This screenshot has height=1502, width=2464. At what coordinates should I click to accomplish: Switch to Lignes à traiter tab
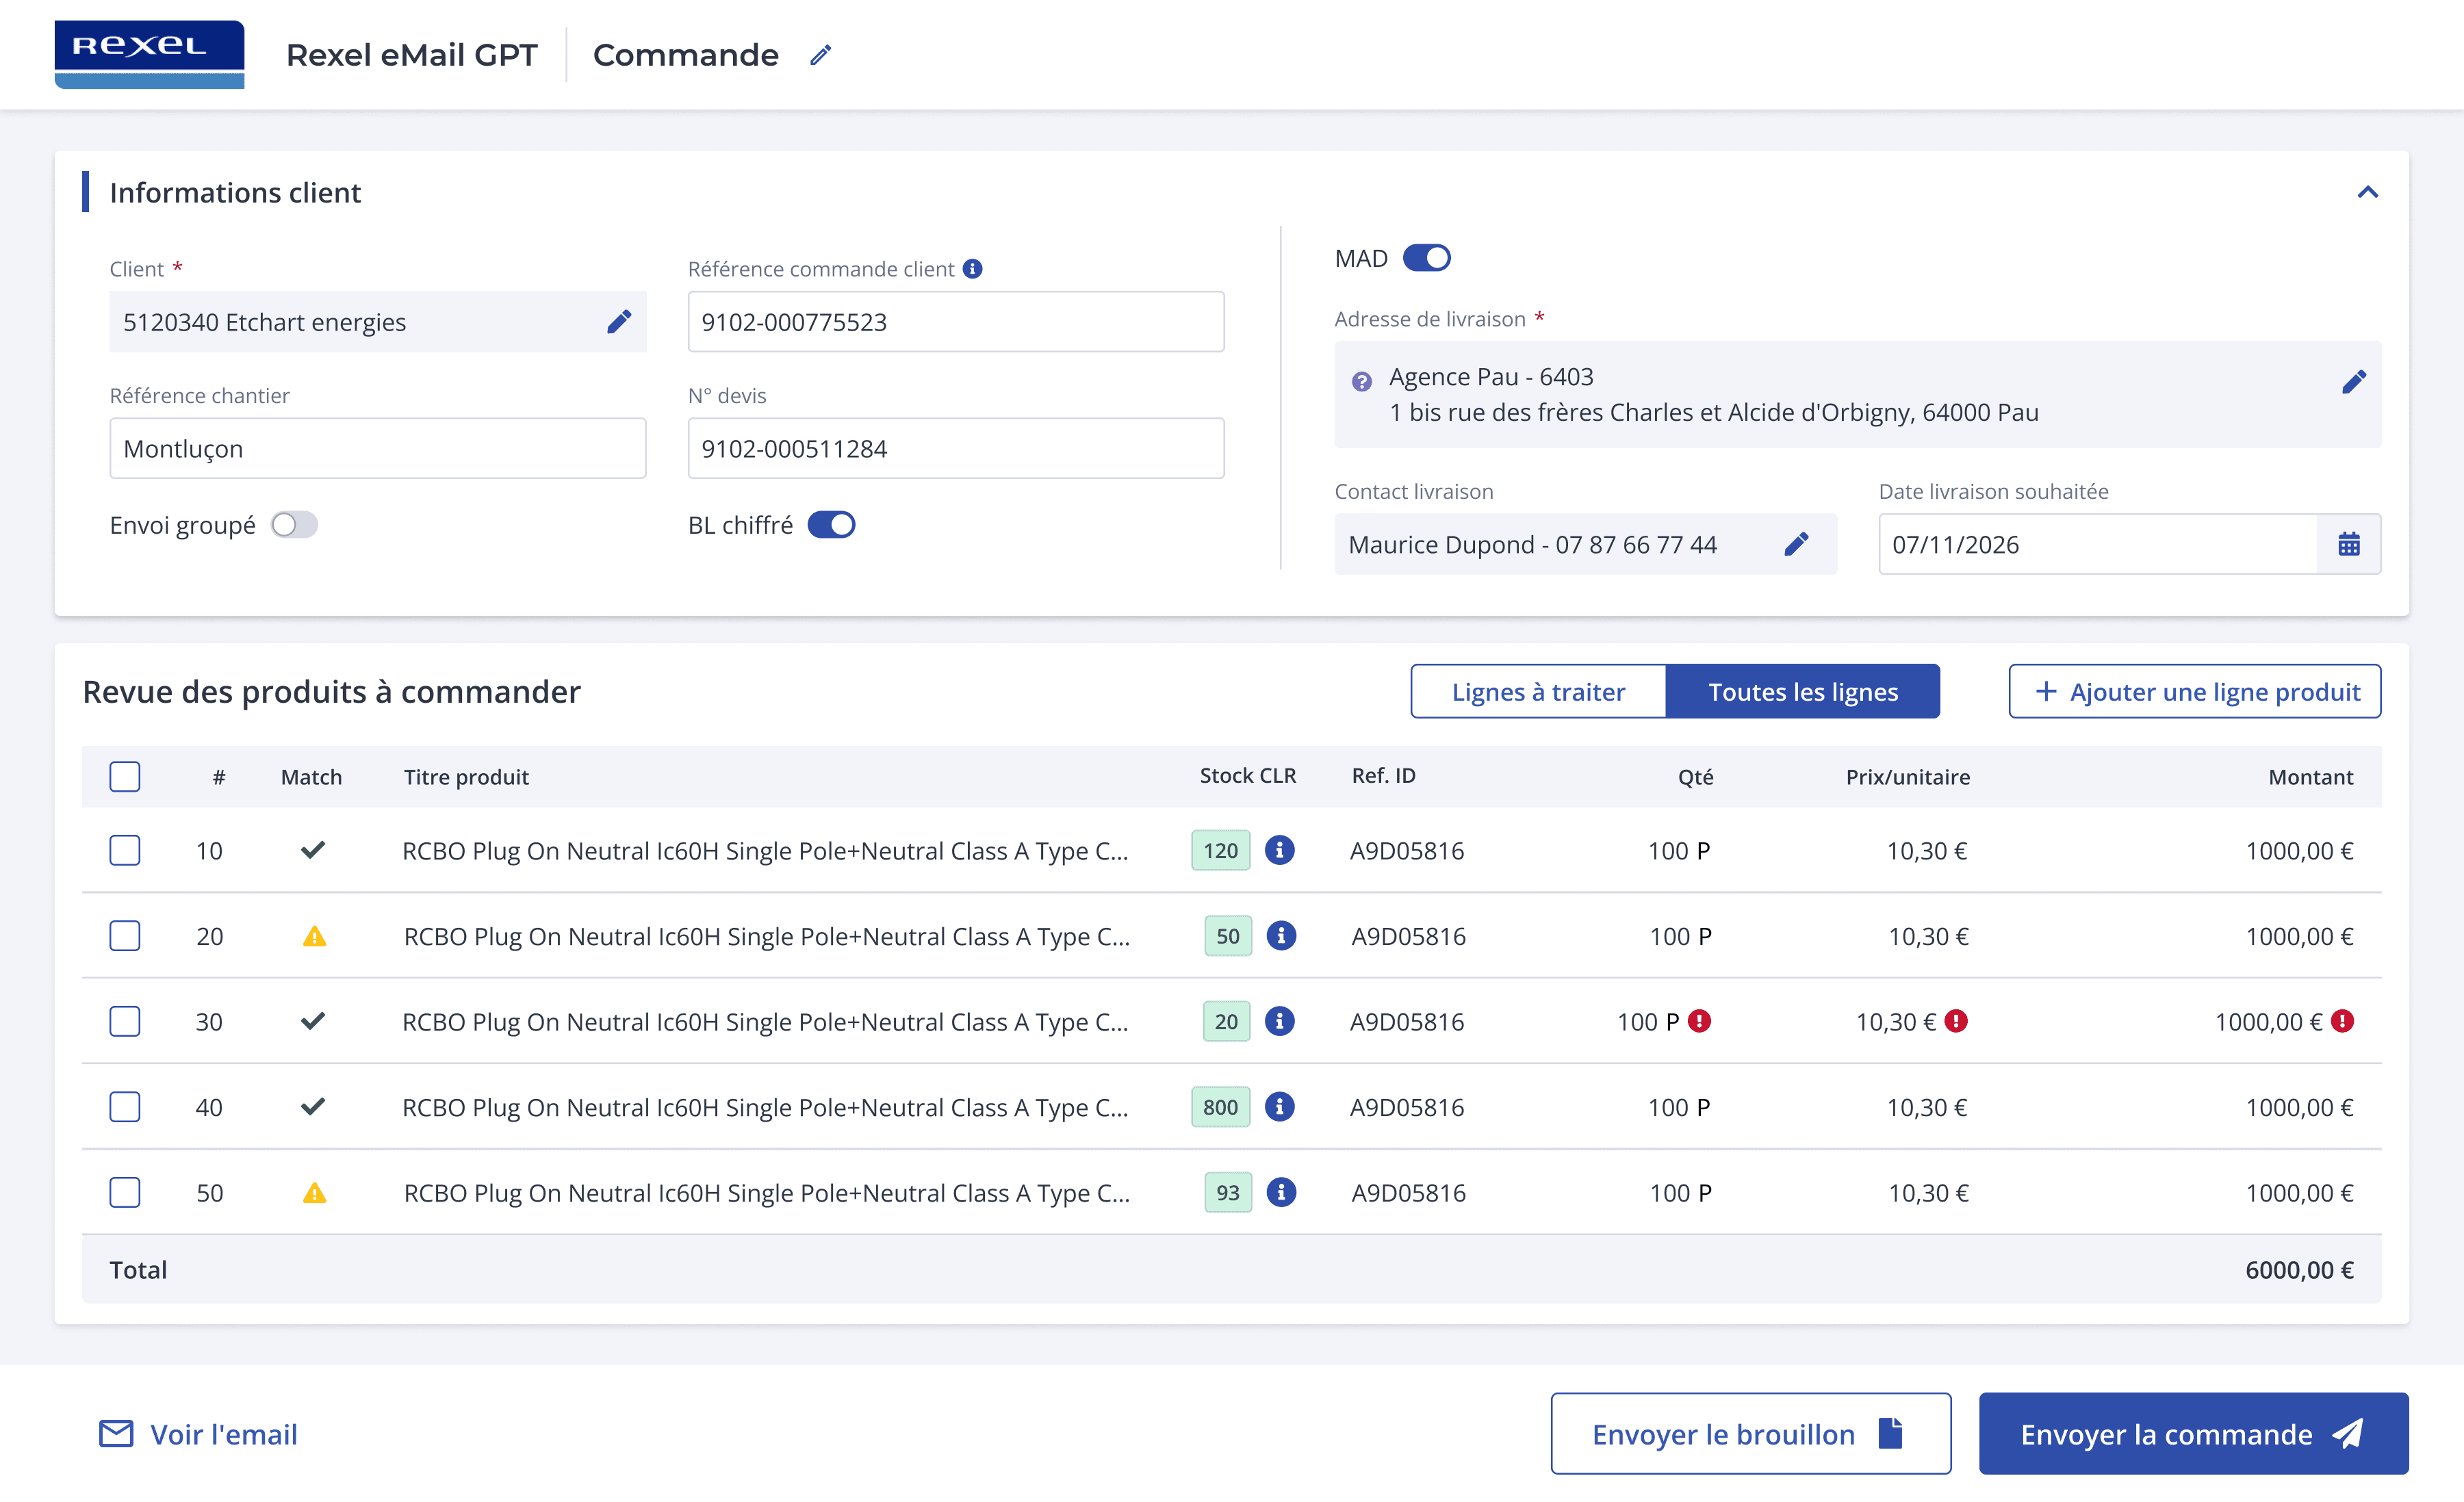click(x=1538, y=692)
